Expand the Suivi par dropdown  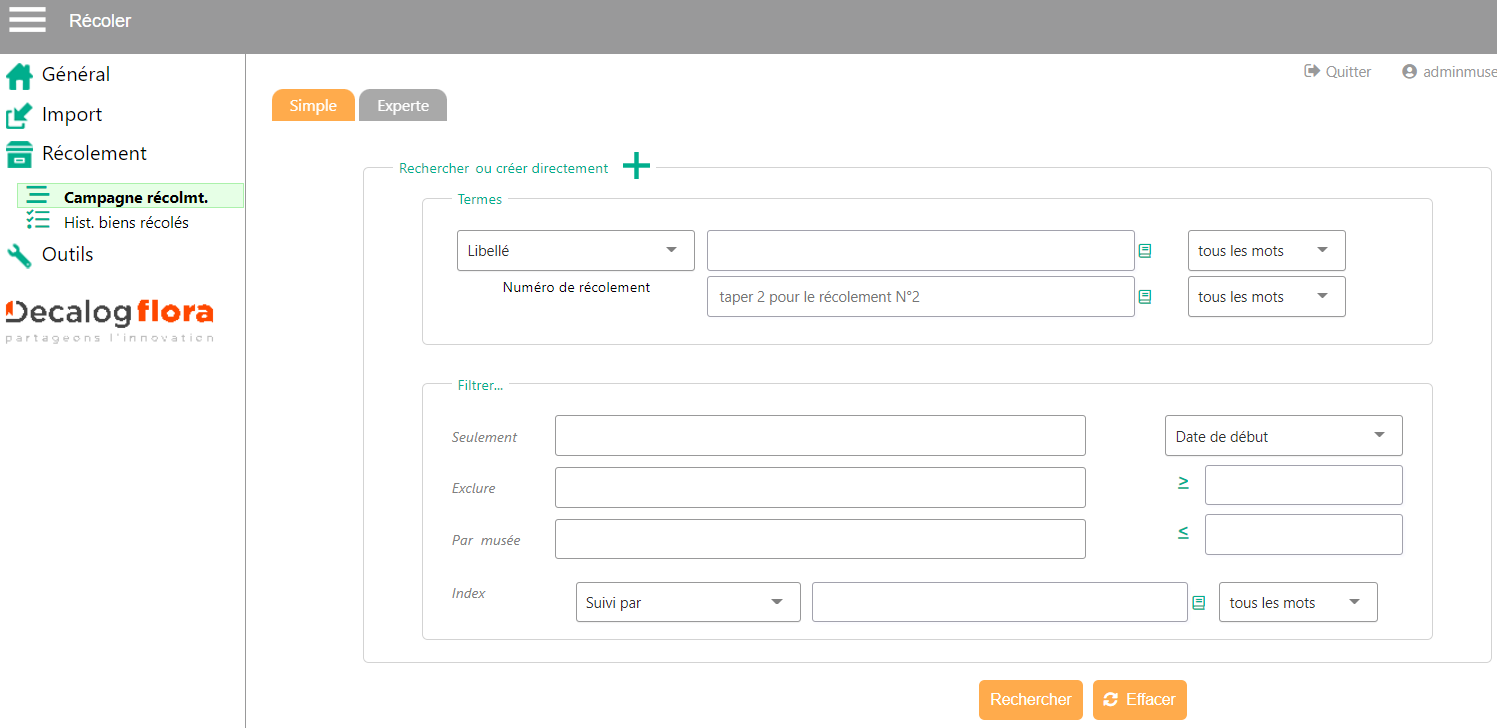tap(687, 603)
